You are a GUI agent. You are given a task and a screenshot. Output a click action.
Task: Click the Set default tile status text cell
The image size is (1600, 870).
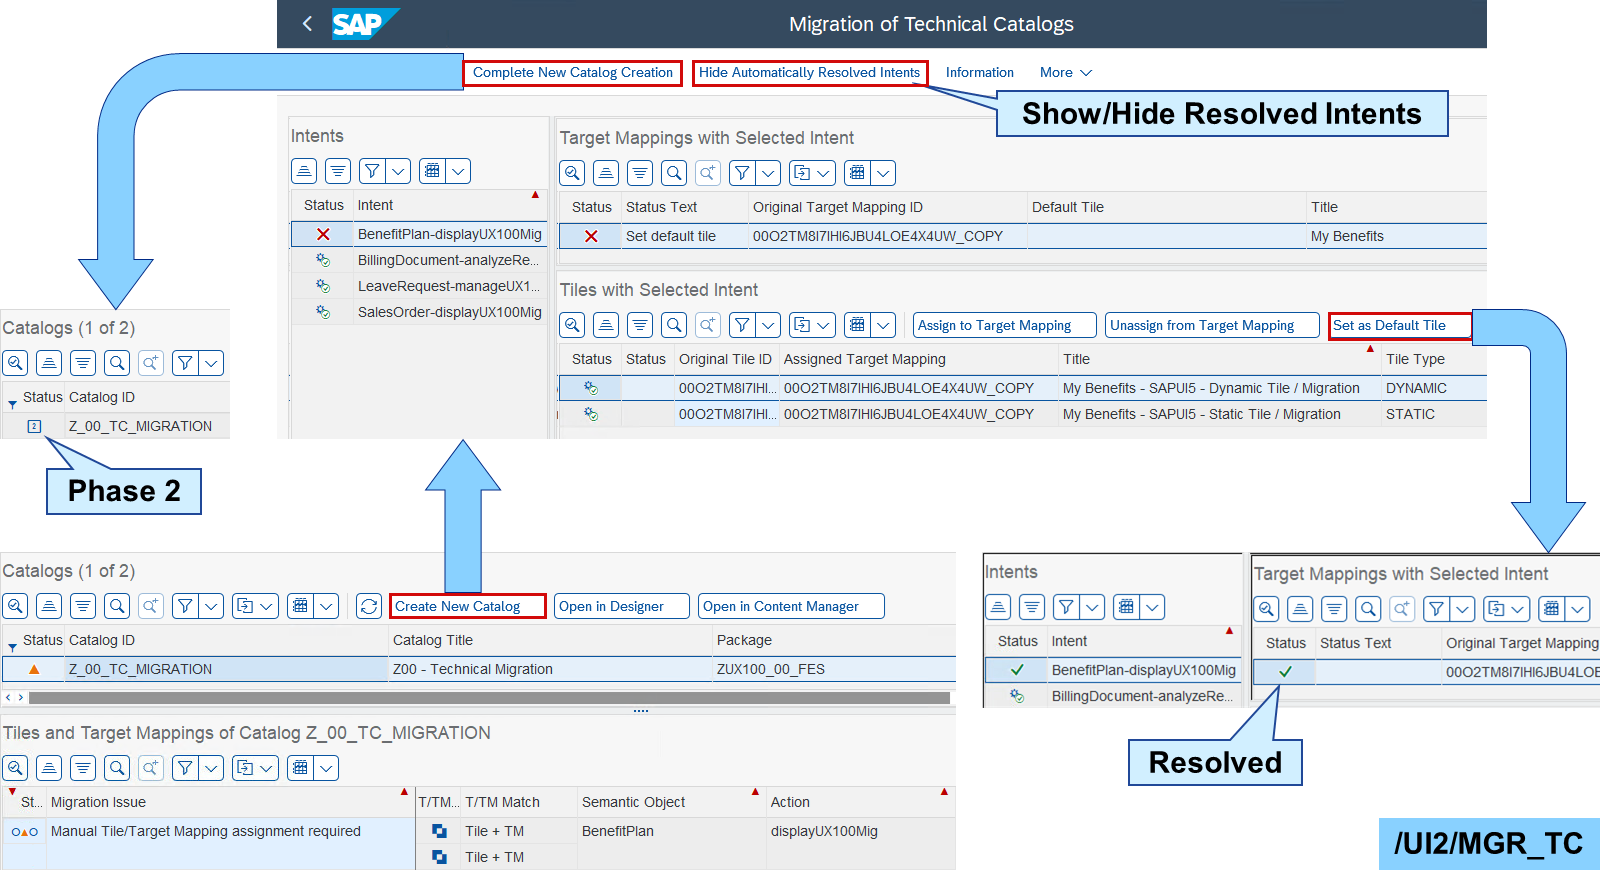pos(684,236)
